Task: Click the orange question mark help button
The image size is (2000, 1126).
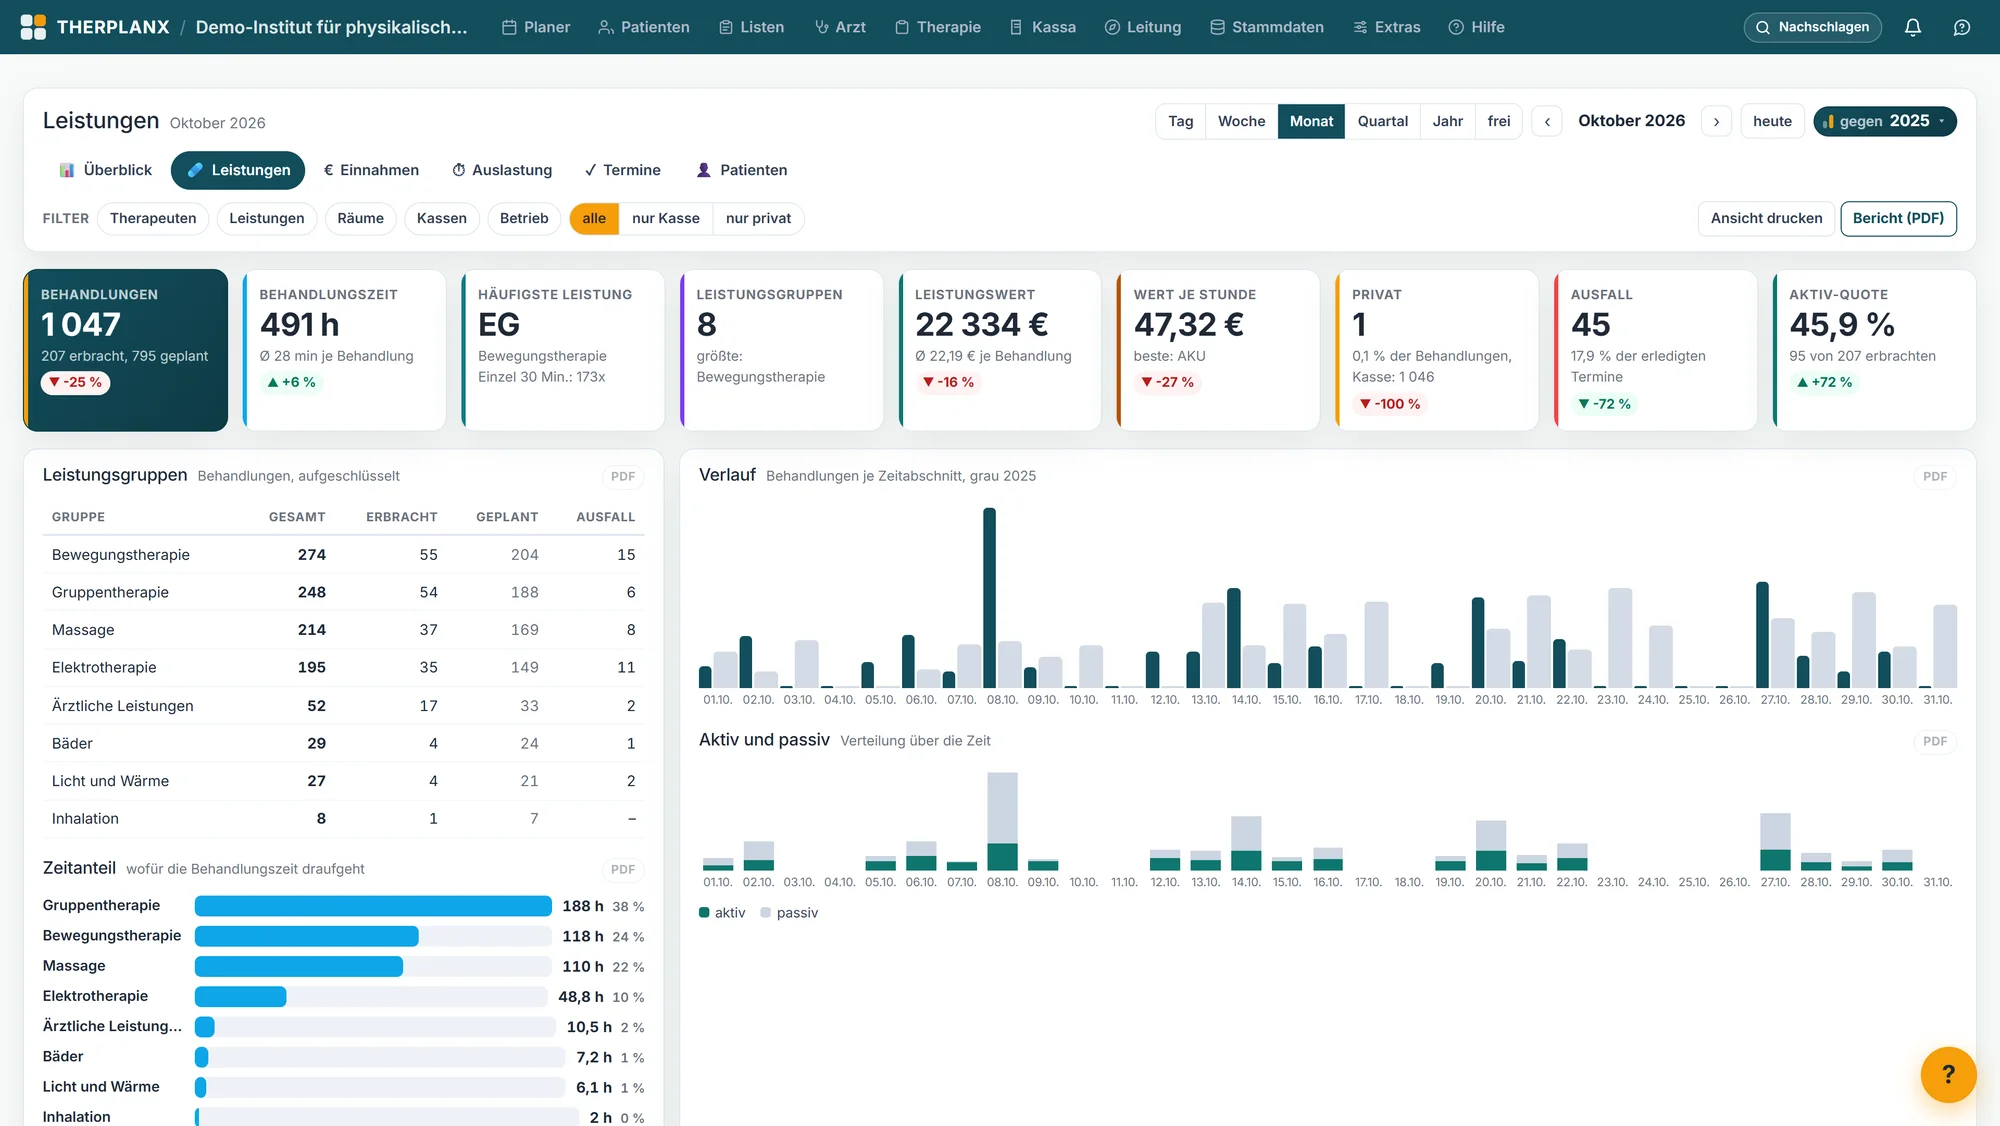Action: coord(1948,1074)
